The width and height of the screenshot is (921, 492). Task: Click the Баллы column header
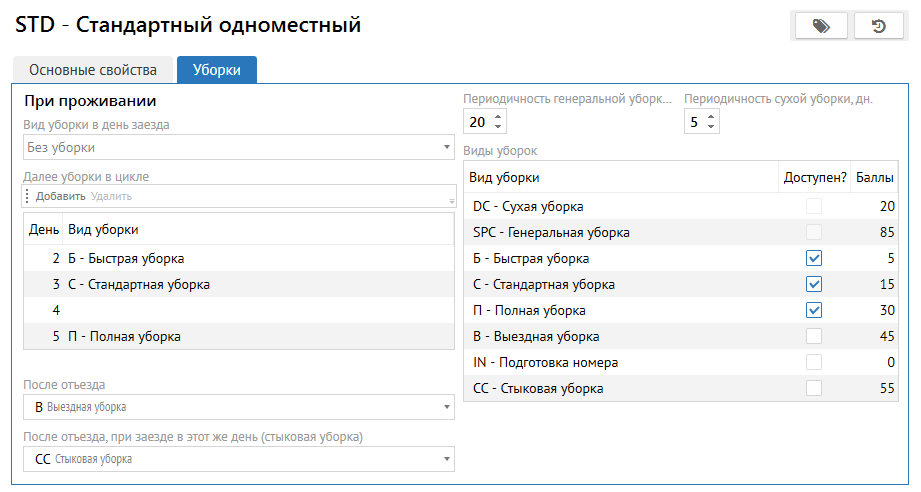point(875,177)
